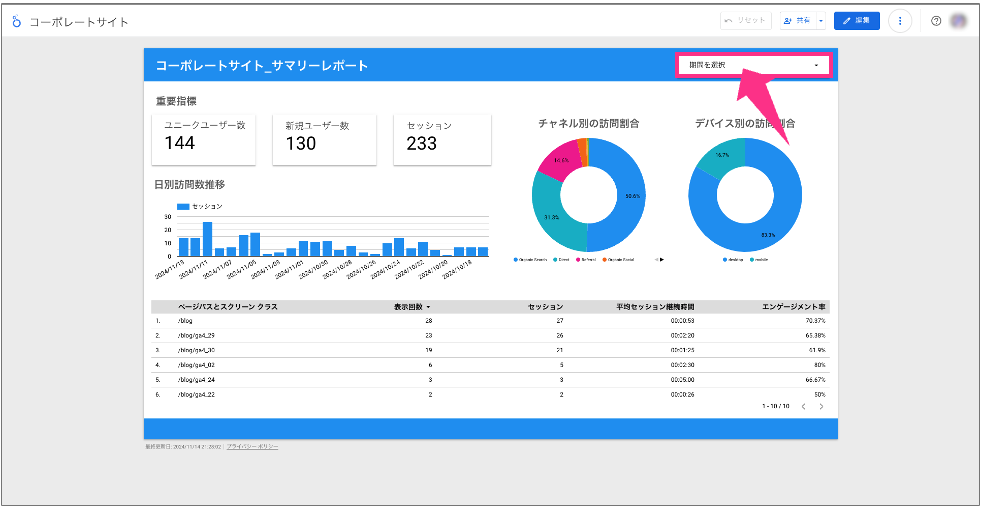Go to next table page chevron
Screen dimensions: 983x511
[821, 407]
